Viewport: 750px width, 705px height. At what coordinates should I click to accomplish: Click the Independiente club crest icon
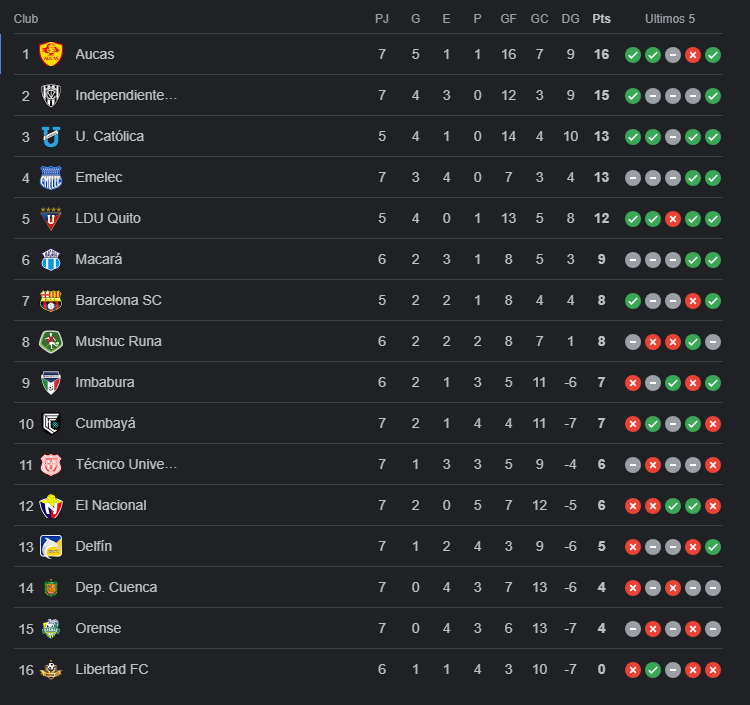51,95
